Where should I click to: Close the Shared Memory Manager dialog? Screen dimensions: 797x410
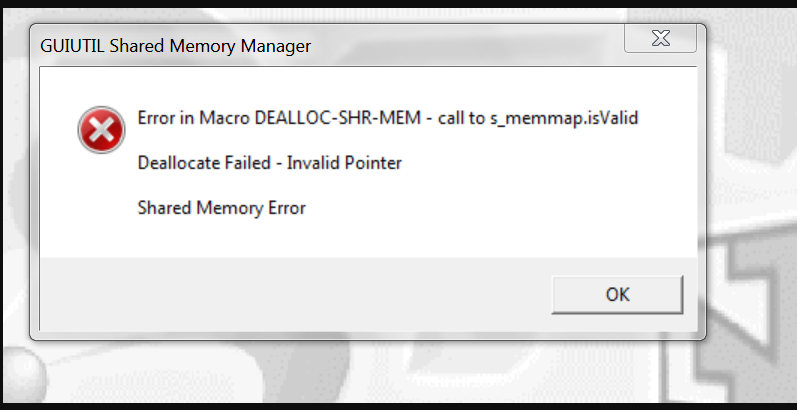[660, 38]
